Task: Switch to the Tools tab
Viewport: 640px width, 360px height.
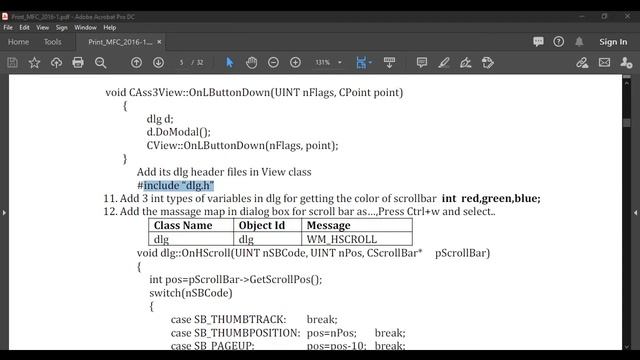Action: (53, 42)
